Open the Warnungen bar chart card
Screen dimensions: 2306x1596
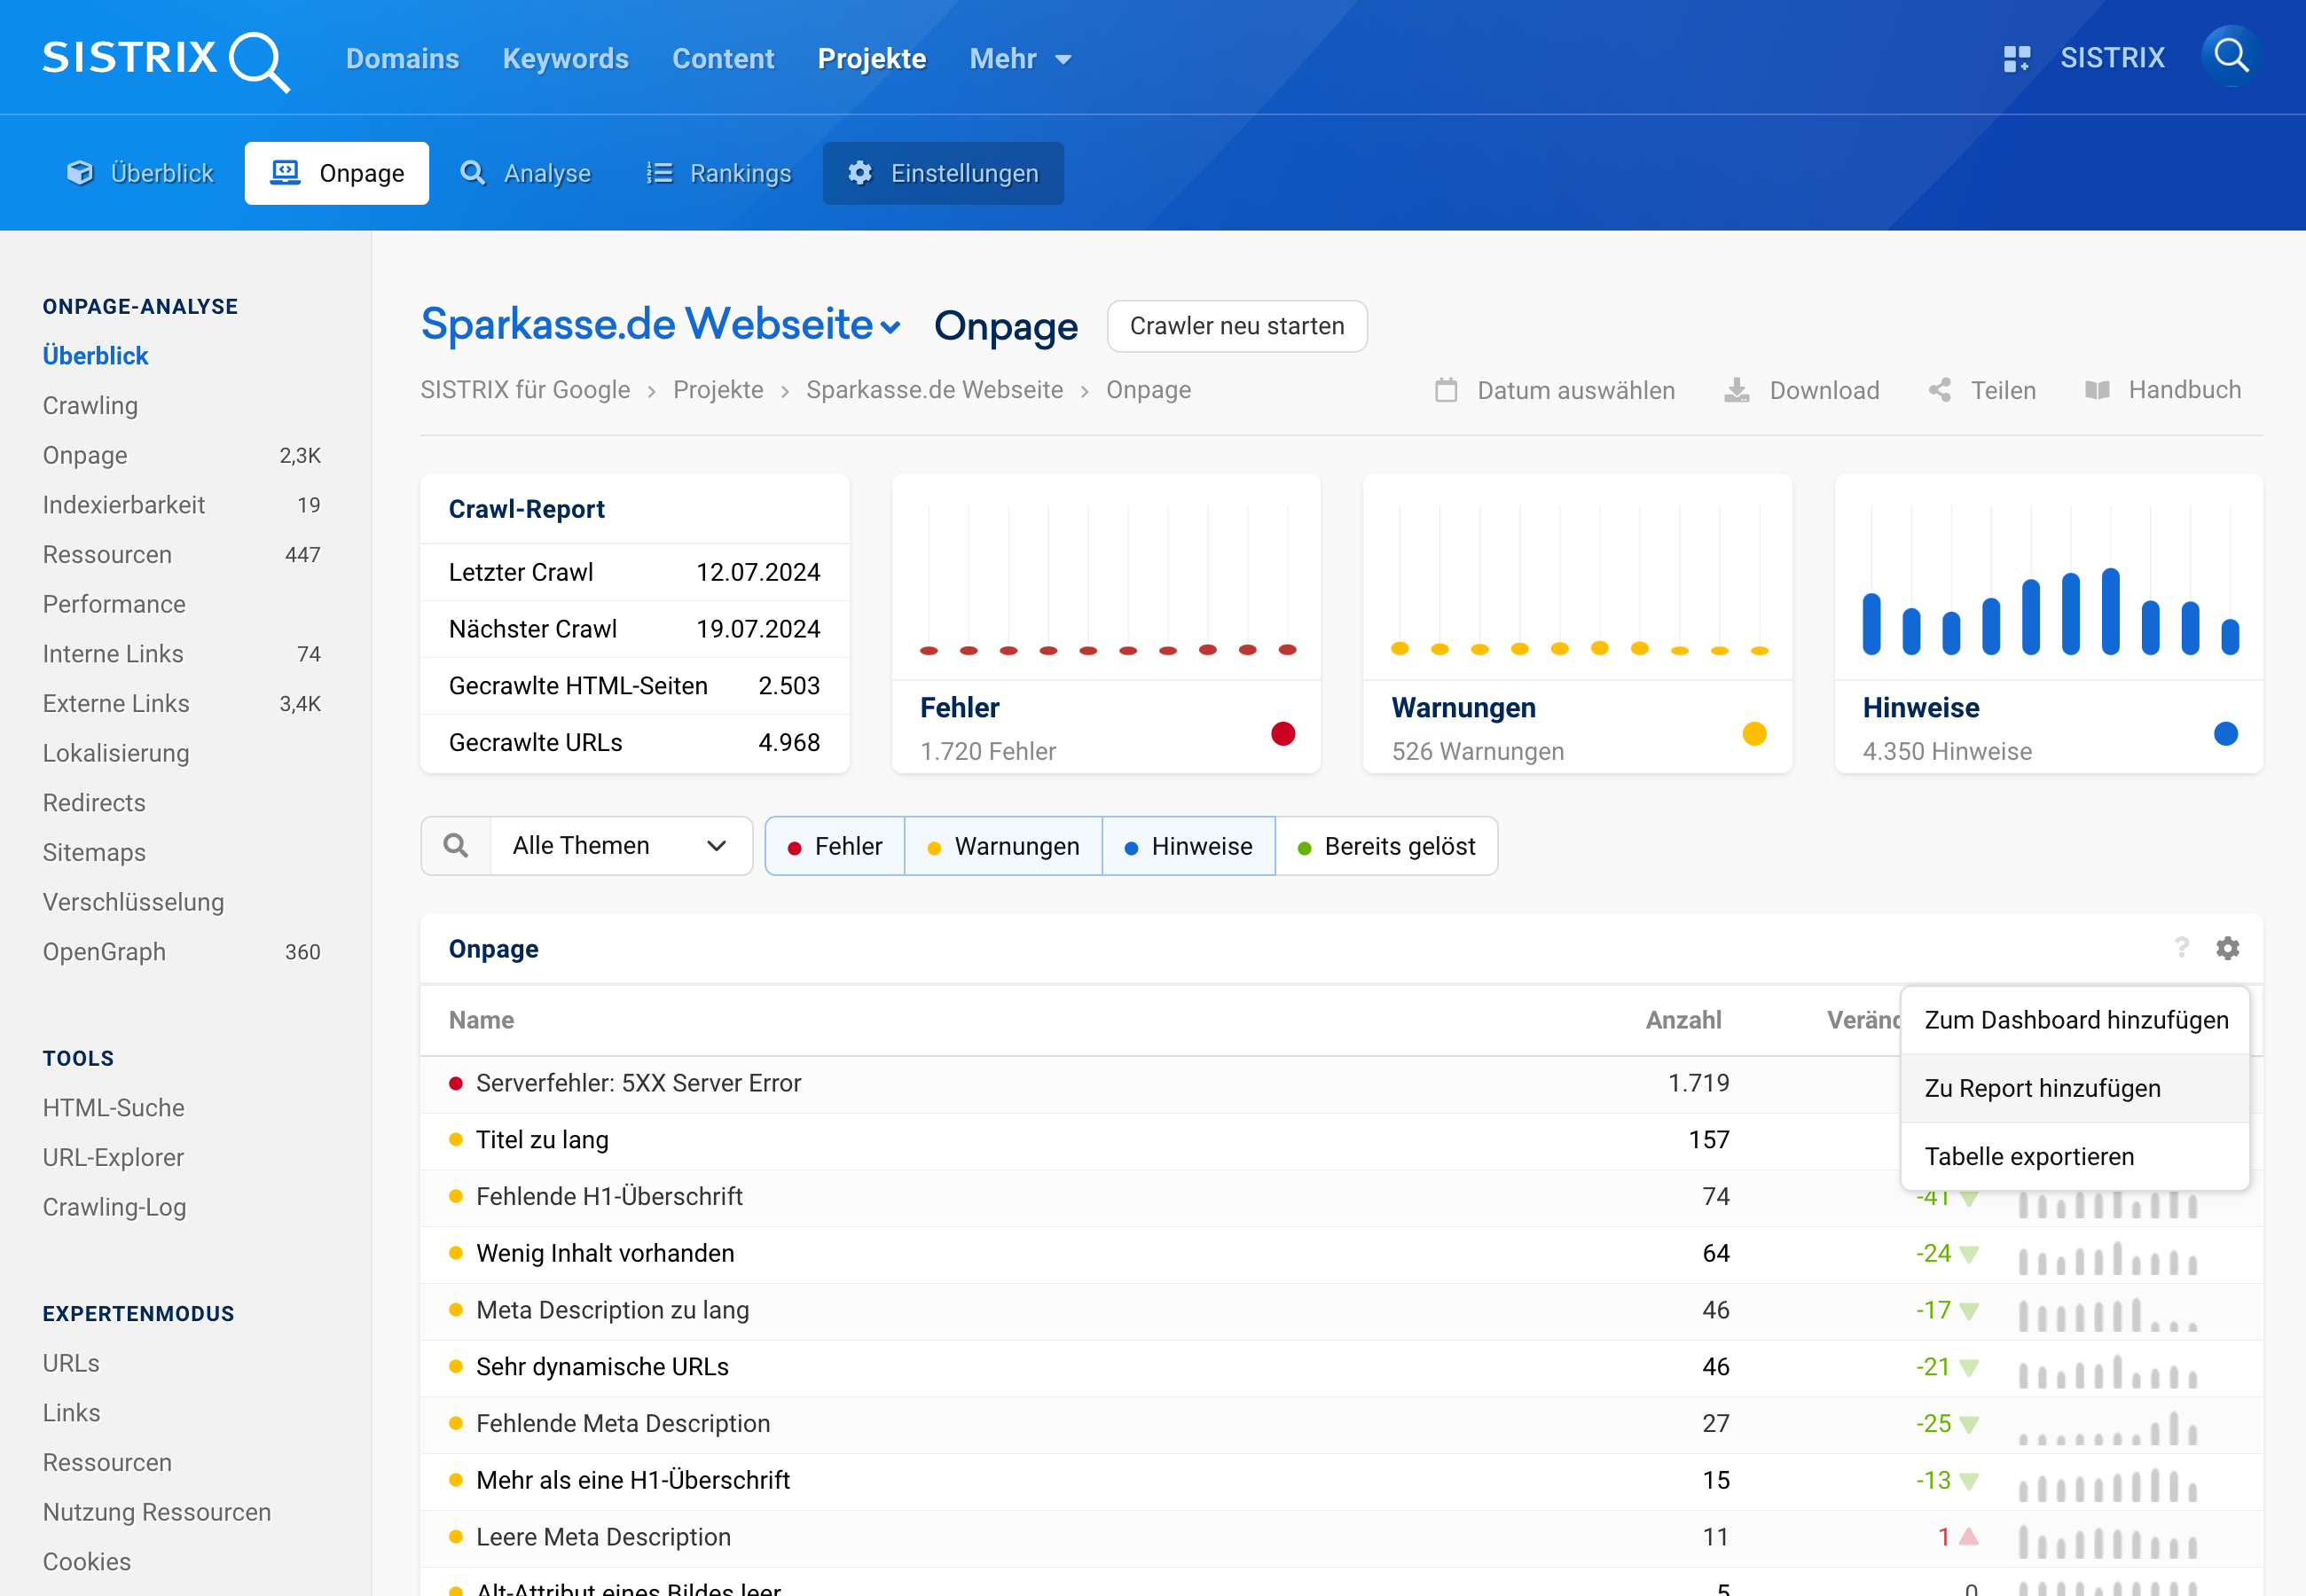tap(1577, 623)
